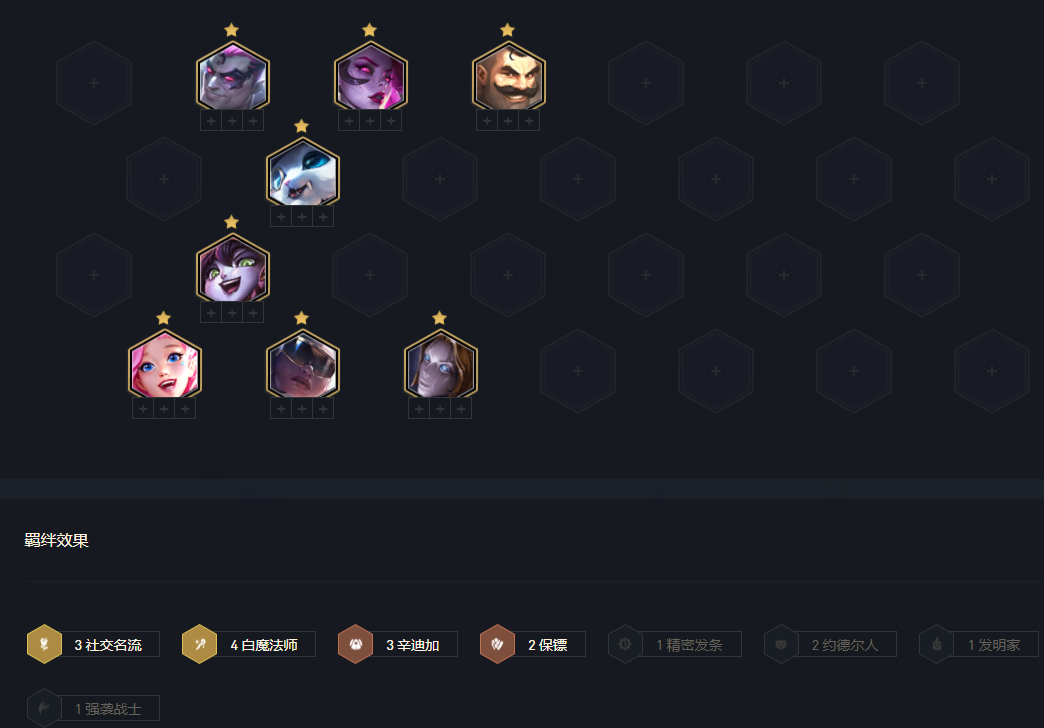Click the 1 强袭战士 trait badge
Viewport: 1044px width, 728px height.
[x=93, y=708]
